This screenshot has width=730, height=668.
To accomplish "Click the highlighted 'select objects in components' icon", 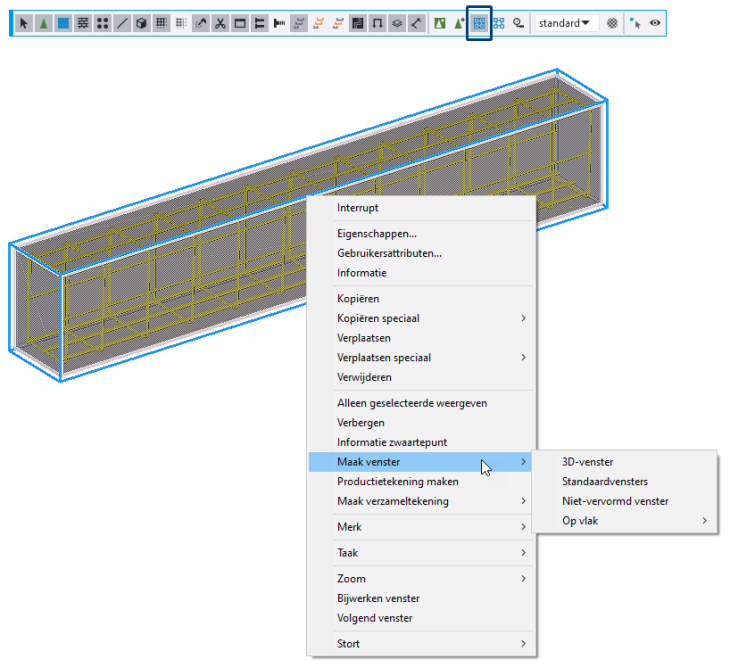I will click(x=479, y=23).
